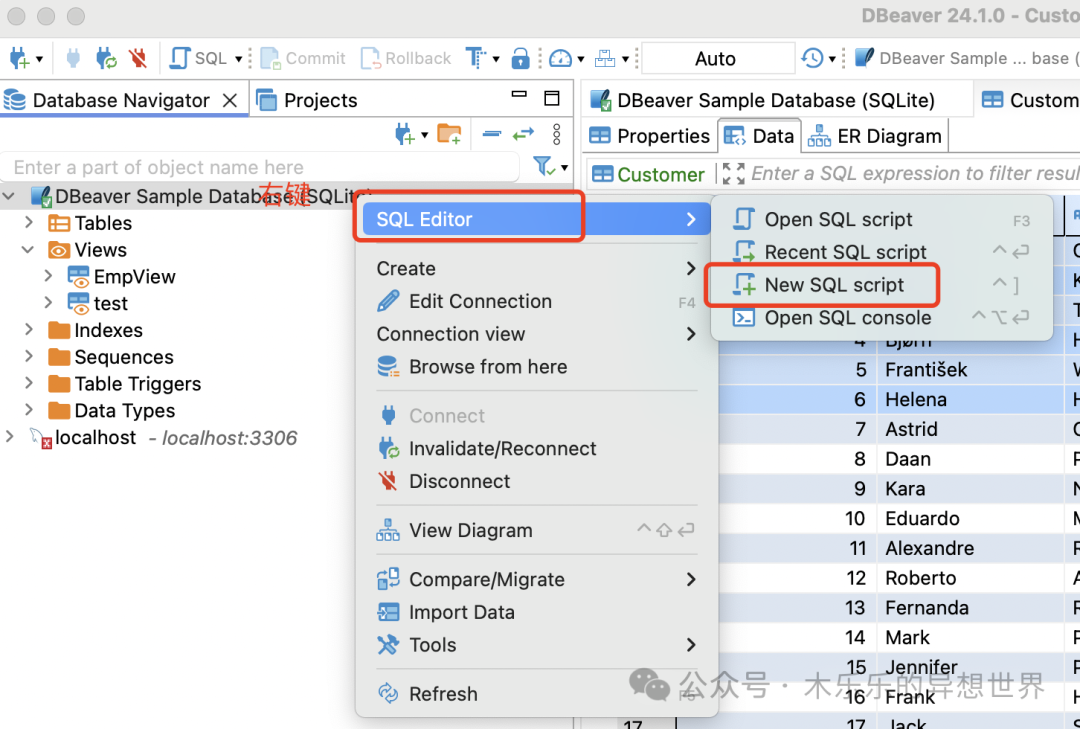Switch to the ER Diagram tab
Image resolution: width=1080 pixels, height=729 pixels.
(874, 136)
